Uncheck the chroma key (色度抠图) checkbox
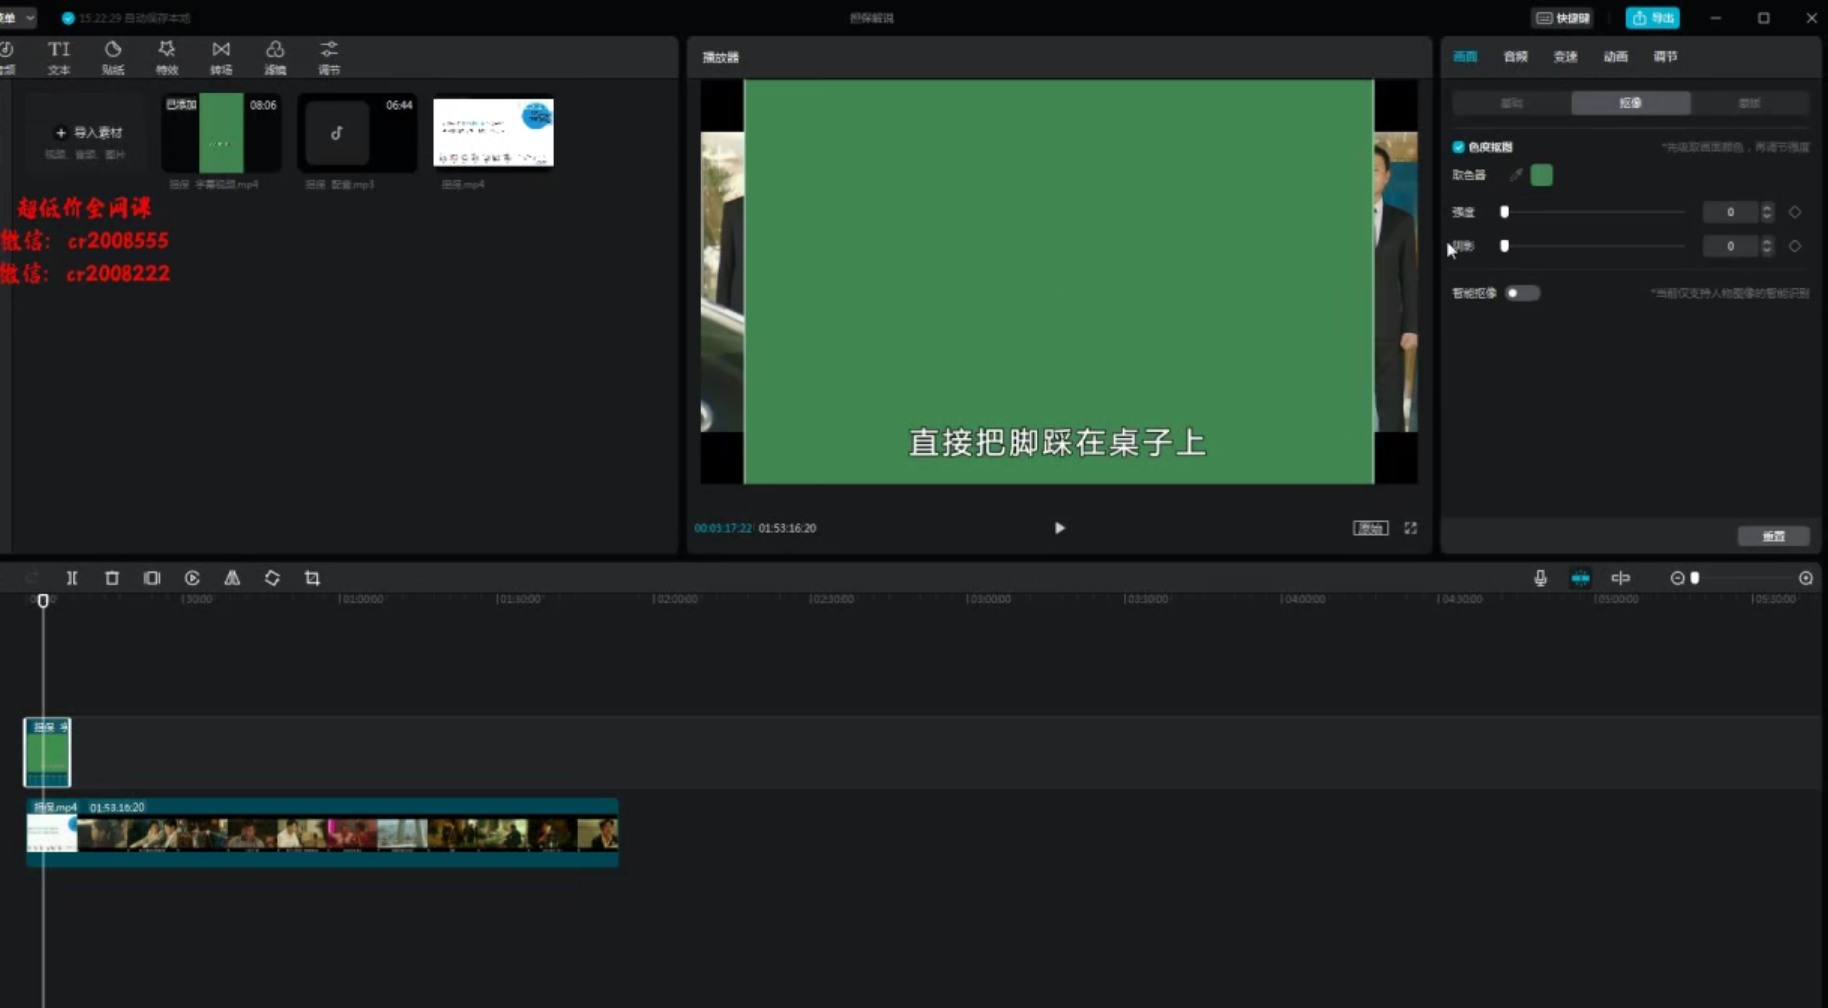 [x=1458, y=147]
